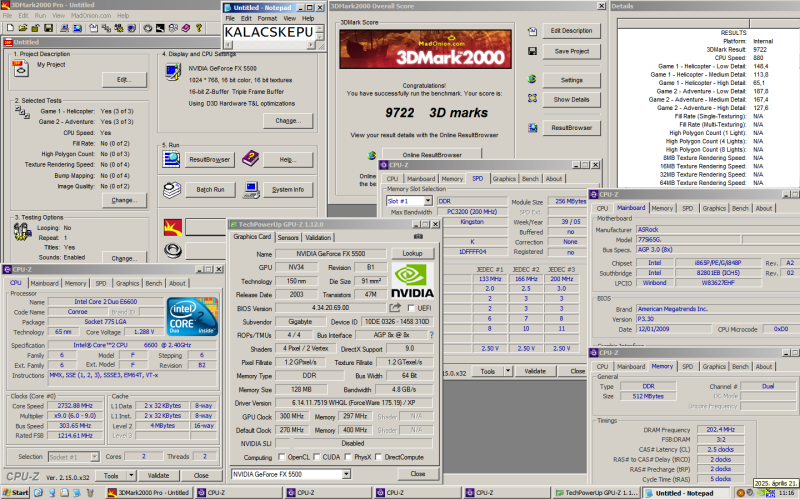
Task: Click Notepad horizontal scrollbar right arrow
Action: [x=311, y=45]
